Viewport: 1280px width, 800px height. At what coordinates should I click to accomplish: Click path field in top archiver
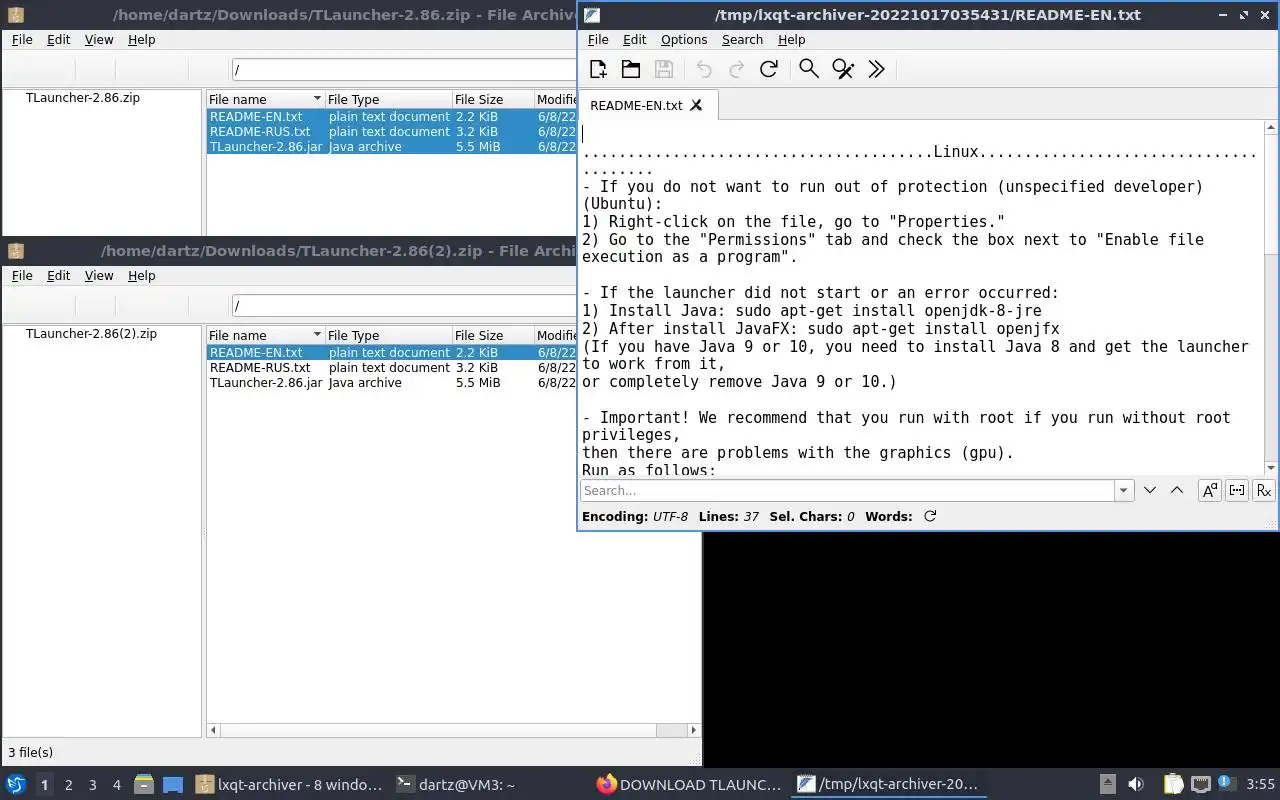[x=404, y=70]
